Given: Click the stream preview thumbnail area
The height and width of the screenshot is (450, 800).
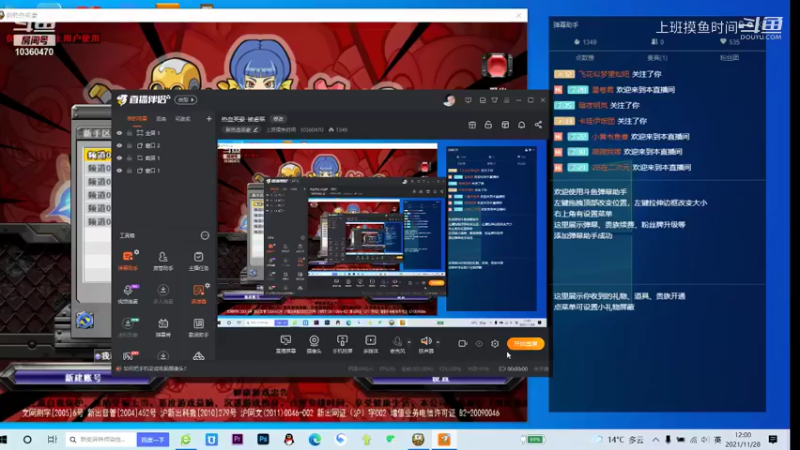Looking at the screenshot, I should click(x=382, y=234).
